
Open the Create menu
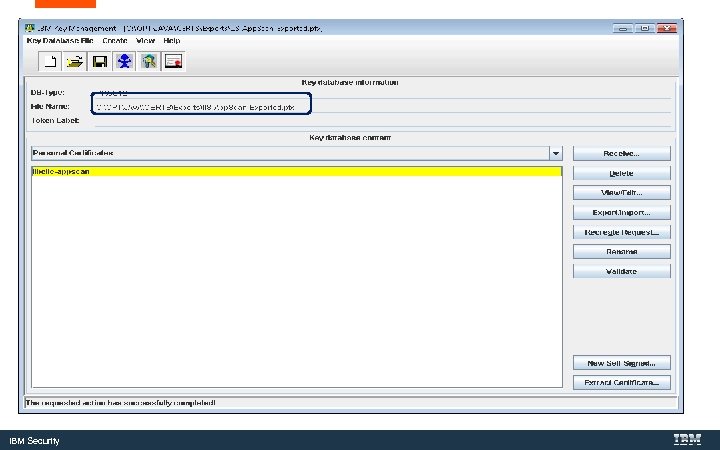[x=115, y=40]
